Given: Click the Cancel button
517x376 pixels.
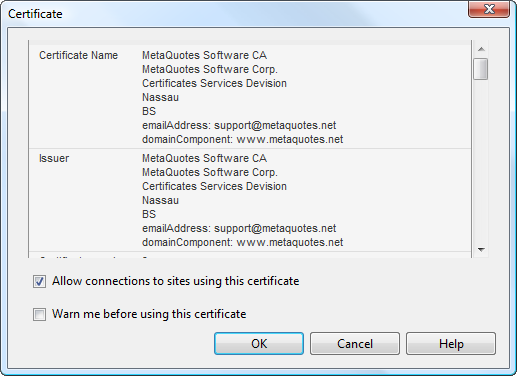Looking at the screenshot, I should 355,343.
